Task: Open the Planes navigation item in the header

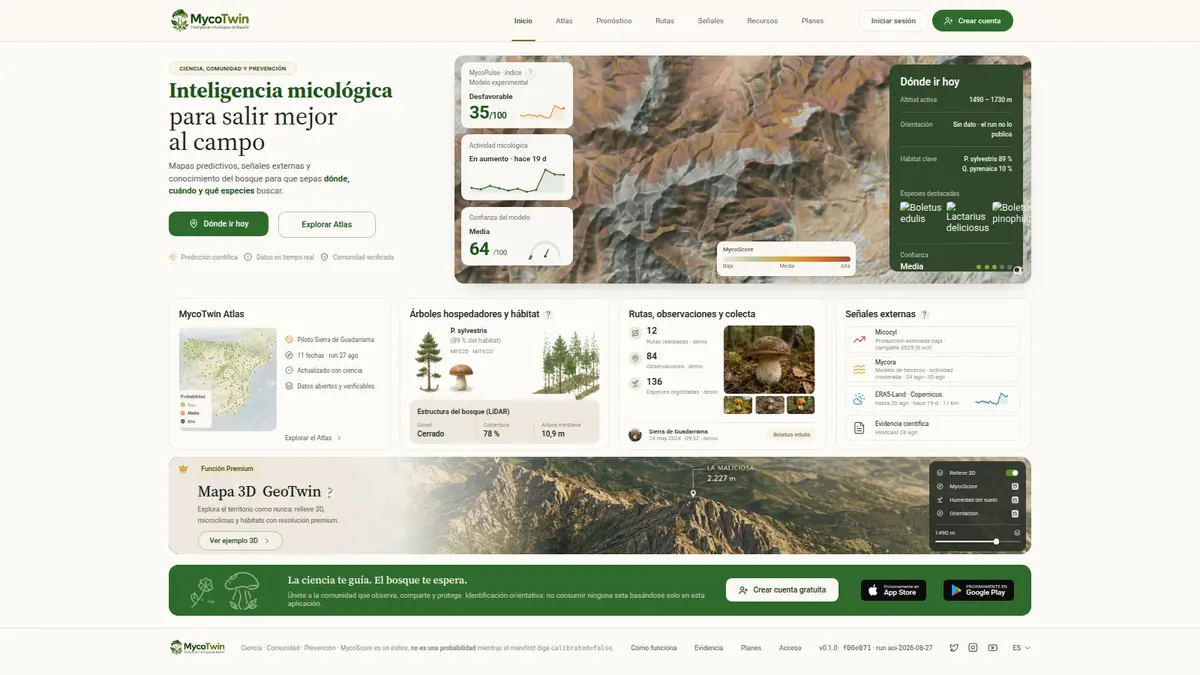Action: click(813, 21)
